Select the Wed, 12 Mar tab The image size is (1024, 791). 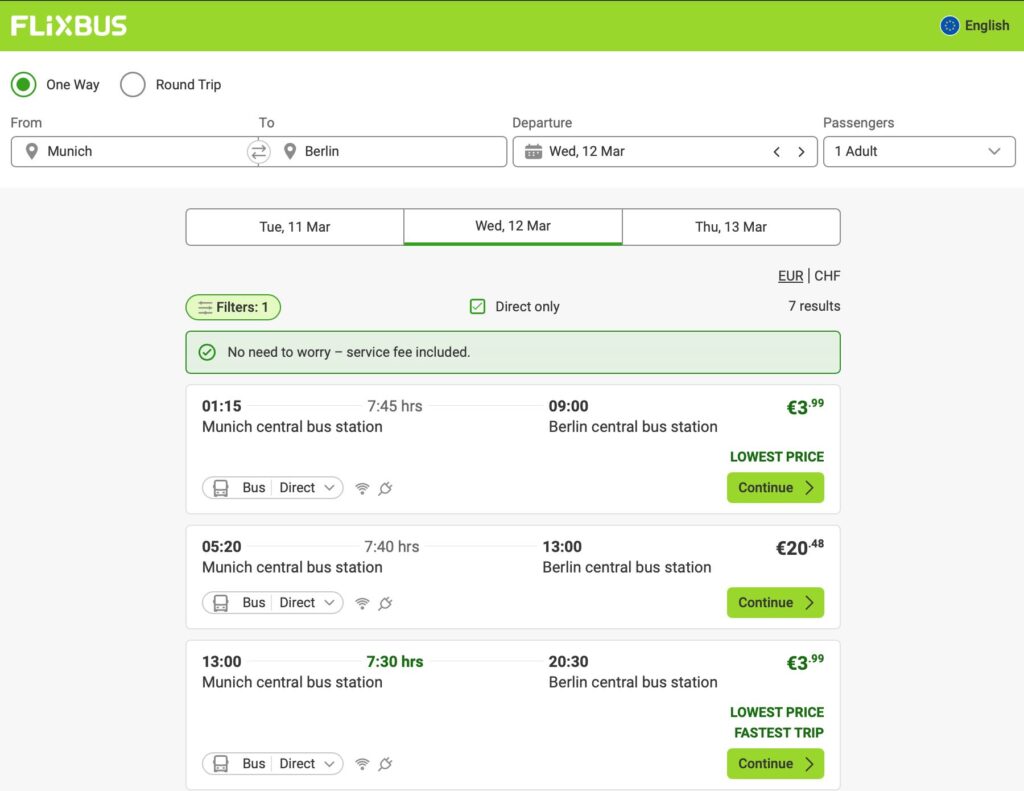point(513,227)
